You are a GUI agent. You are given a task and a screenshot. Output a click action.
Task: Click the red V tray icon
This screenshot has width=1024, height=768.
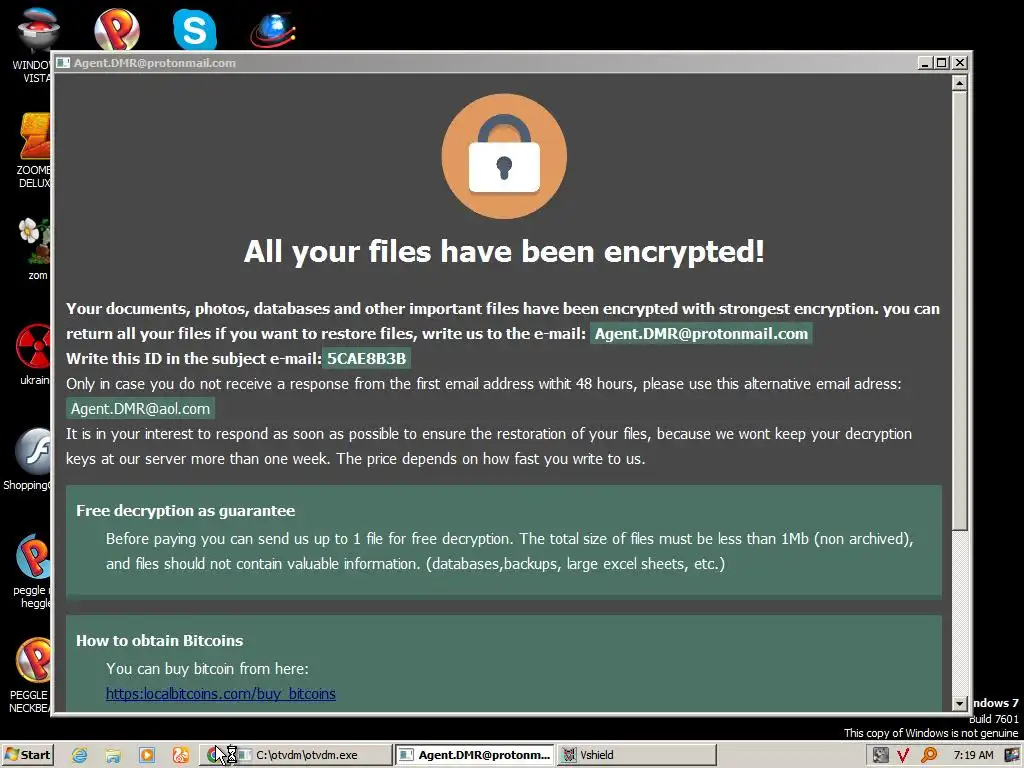[x=903, y=755]
